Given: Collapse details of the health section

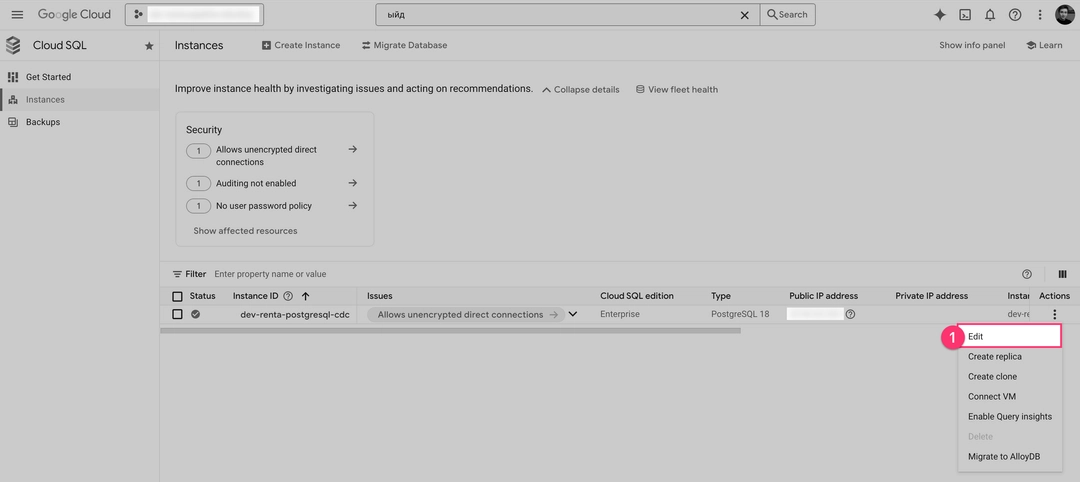Looking at the screenshot, I should 581,90.
